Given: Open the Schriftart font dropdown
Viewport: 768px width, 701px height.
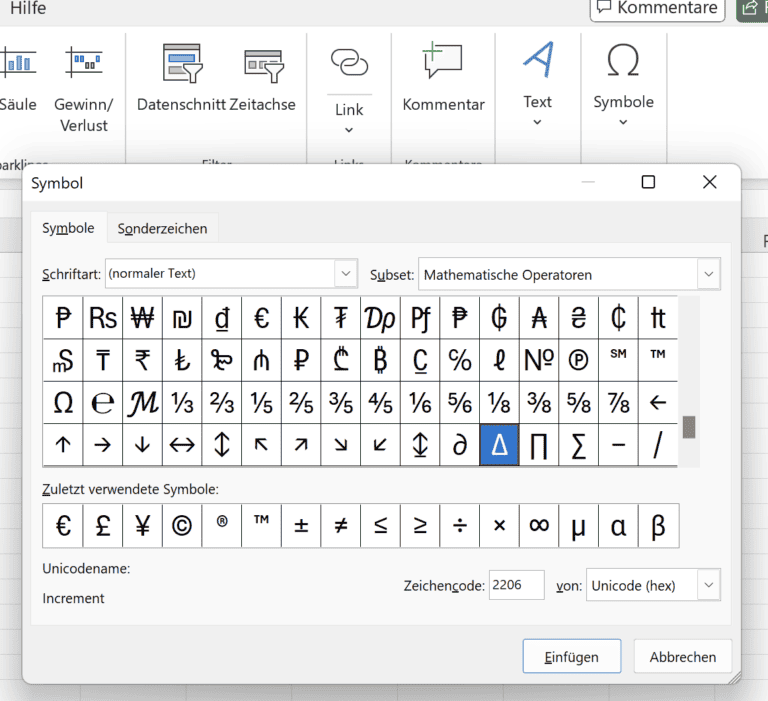Looking at the screenshot, I should 346,273.
